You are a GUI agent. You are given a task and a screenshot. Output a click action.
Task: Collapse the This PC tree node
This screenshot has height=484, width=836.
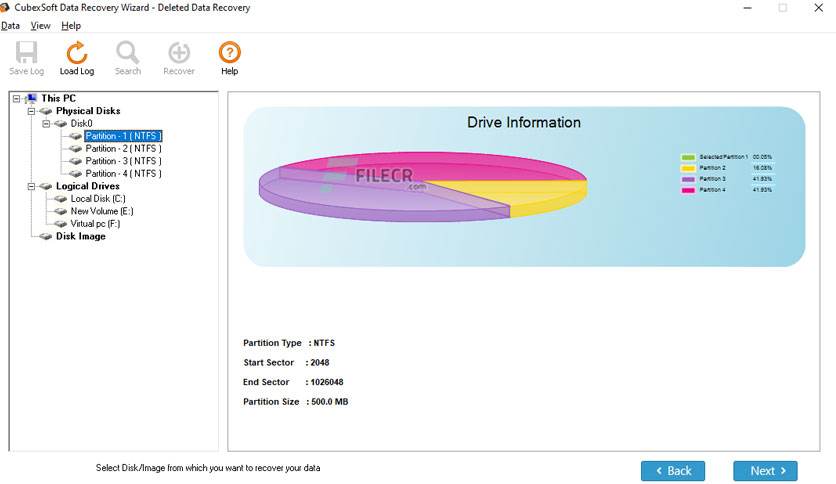pos(17,99)
